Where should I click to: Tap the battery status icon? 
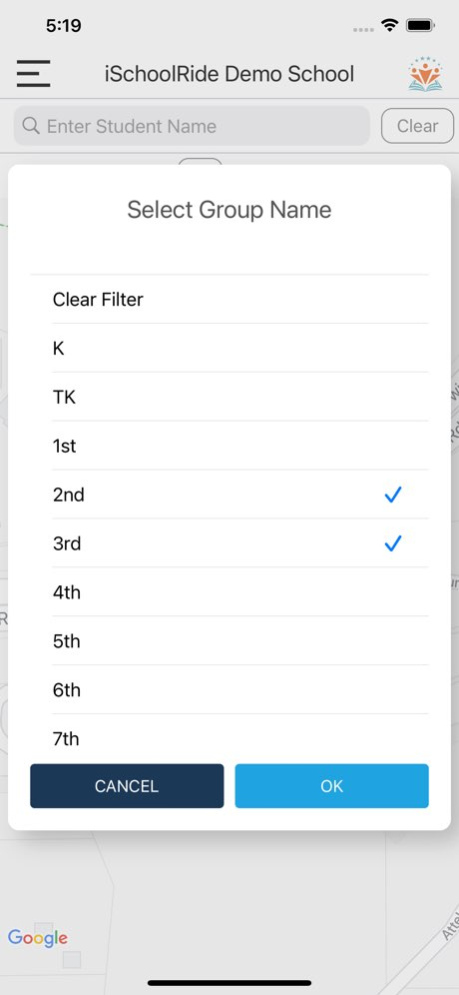tap(420, 26)
